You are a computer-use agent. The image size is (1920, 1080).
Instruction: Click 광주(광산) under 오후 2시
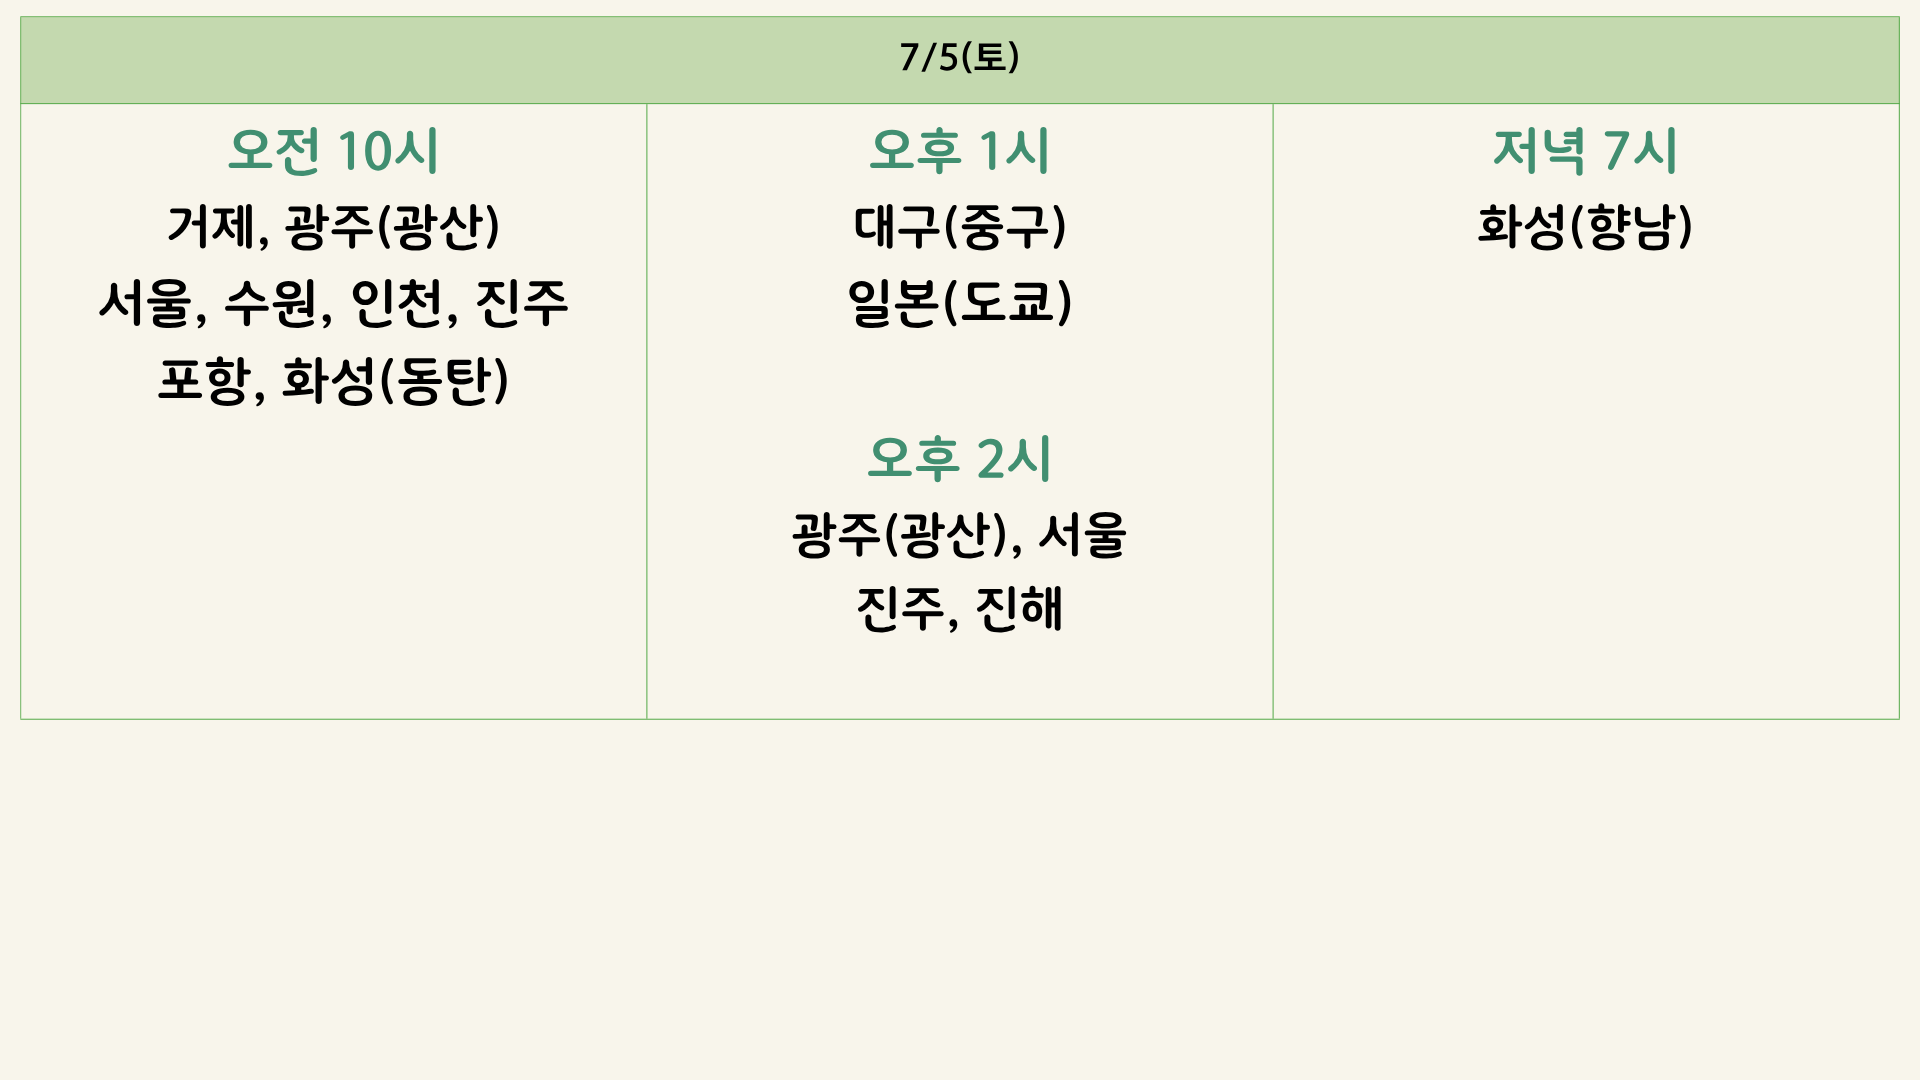(x=899, y=535)
